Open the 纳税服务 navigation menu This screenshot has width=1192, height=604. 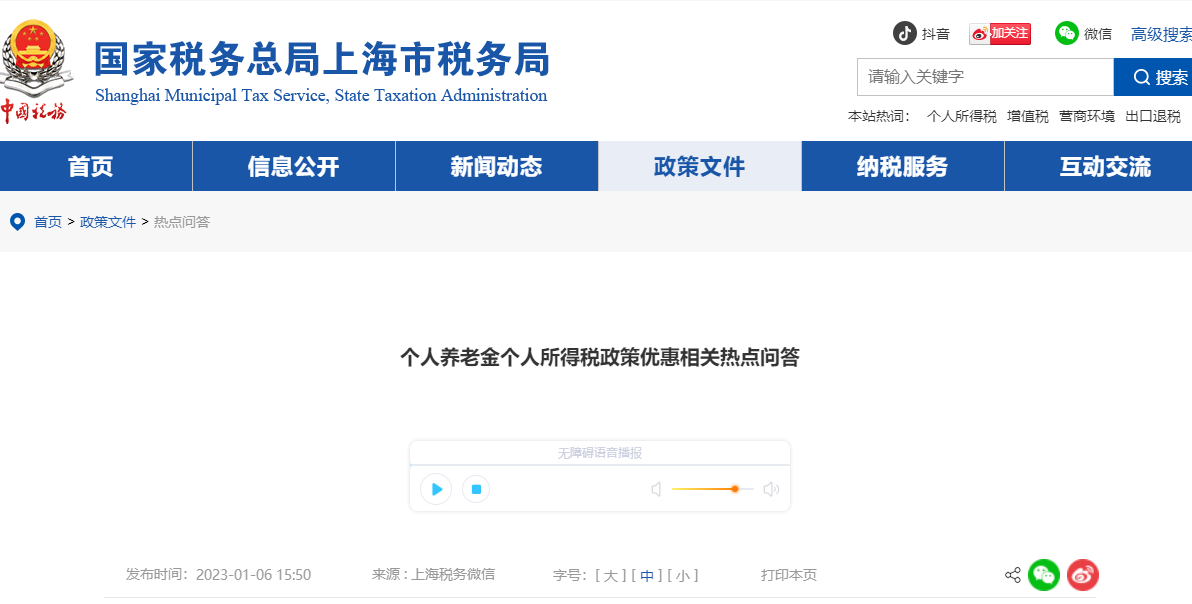[x=902, y=166]
